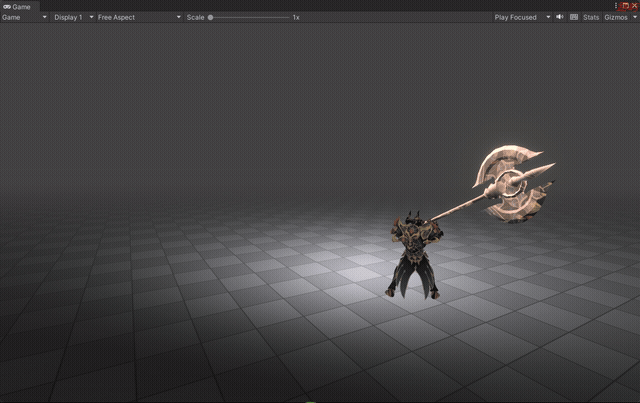Close the Game view panel

tap(634, 6)
